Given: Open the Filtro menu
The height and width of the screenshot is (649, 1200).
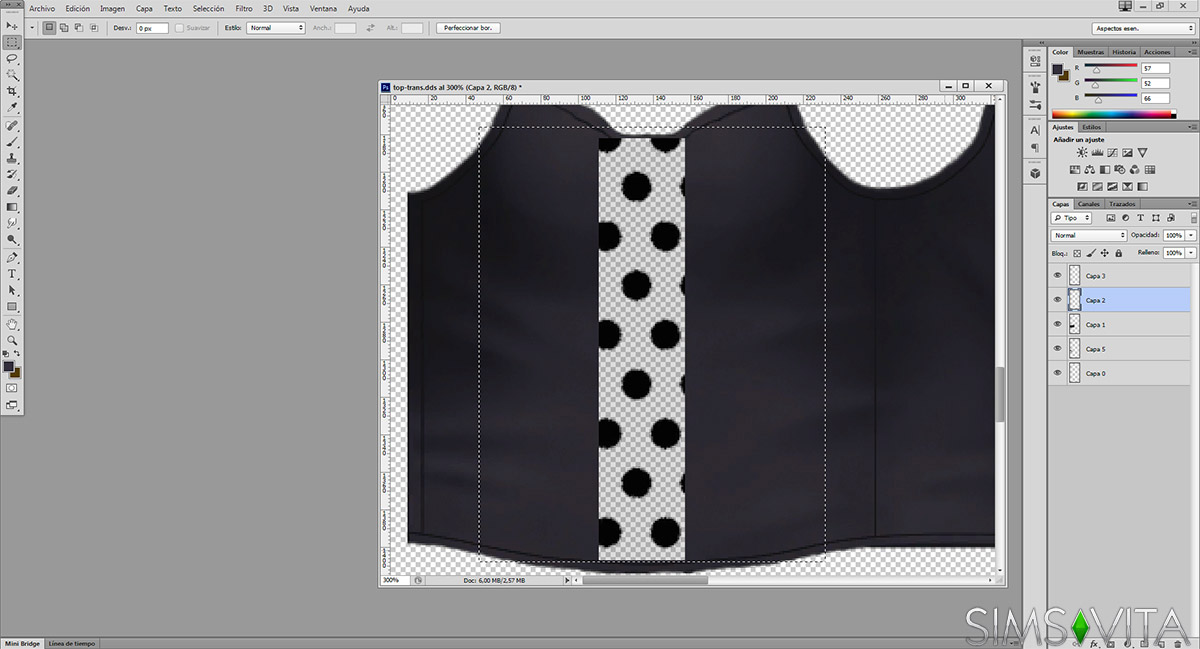Looking at the screenshot, I should (x=244, y=8).
